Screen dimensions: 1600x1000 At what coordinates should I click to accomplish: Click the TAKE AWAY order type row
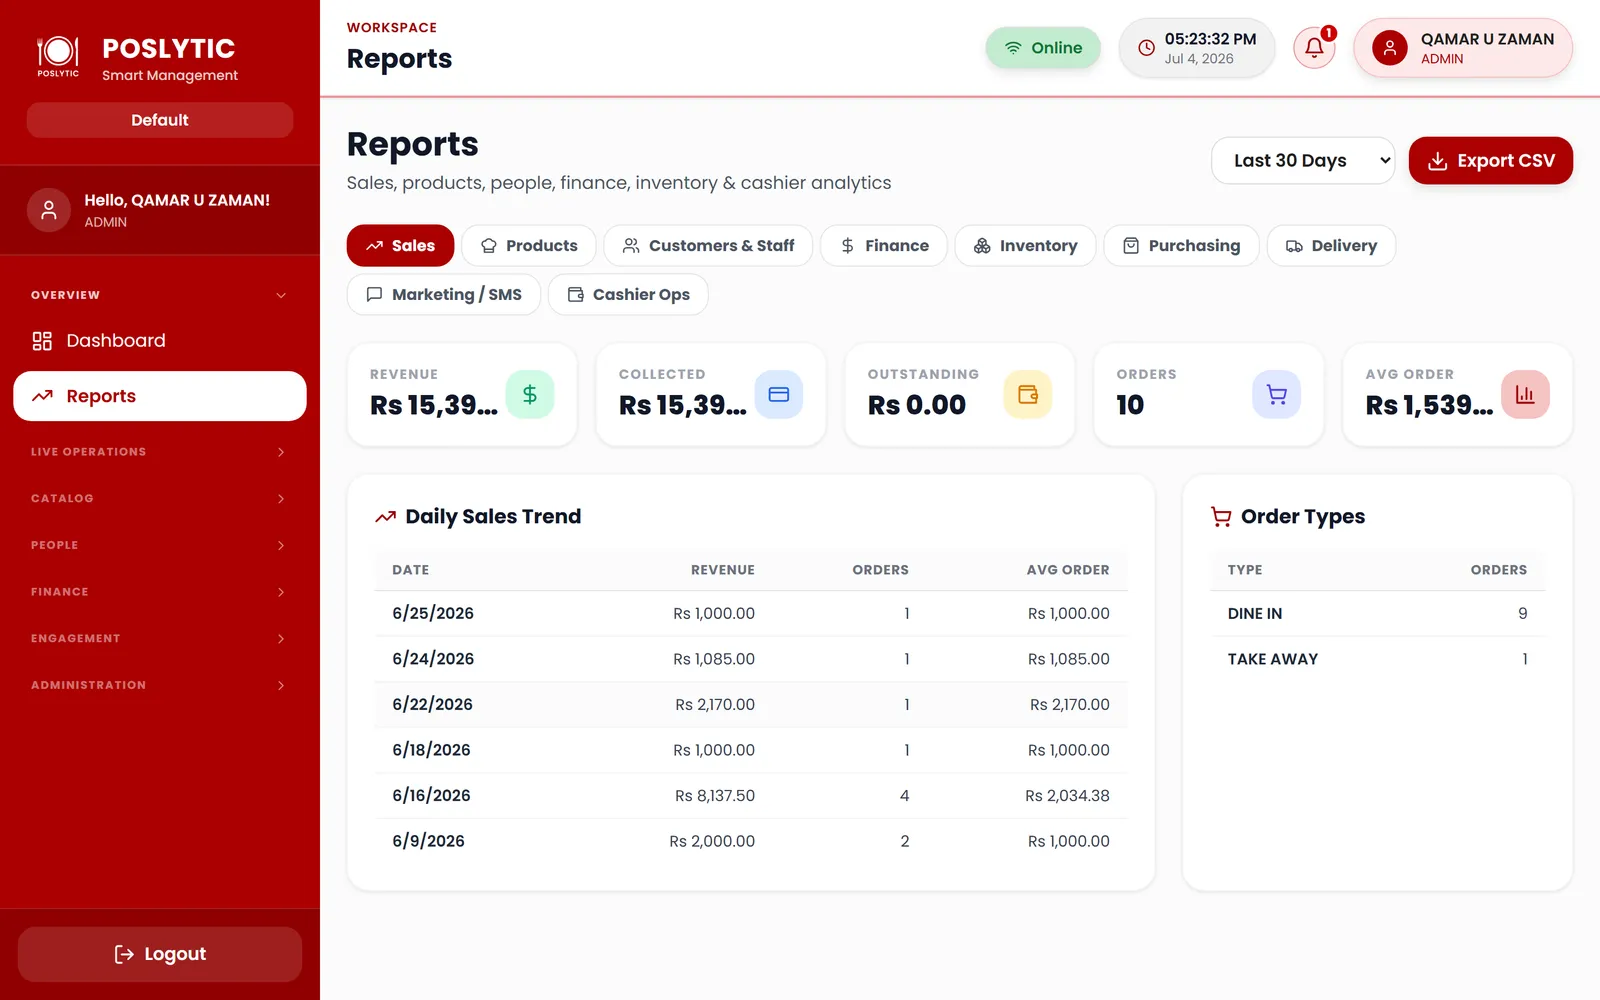tap(1377, 659)
